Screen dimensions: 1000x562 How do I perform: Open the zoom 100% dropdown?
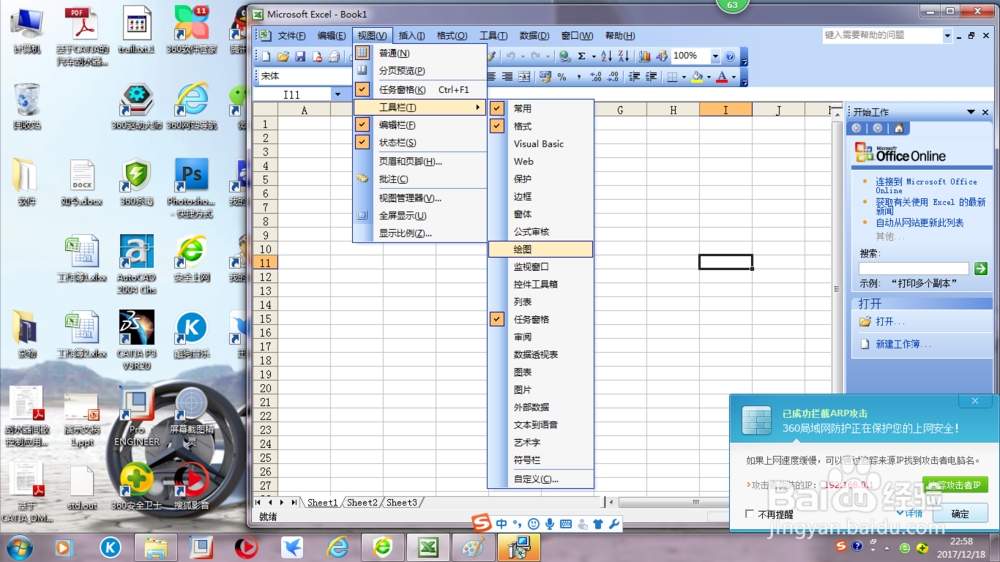pos(715,56)
